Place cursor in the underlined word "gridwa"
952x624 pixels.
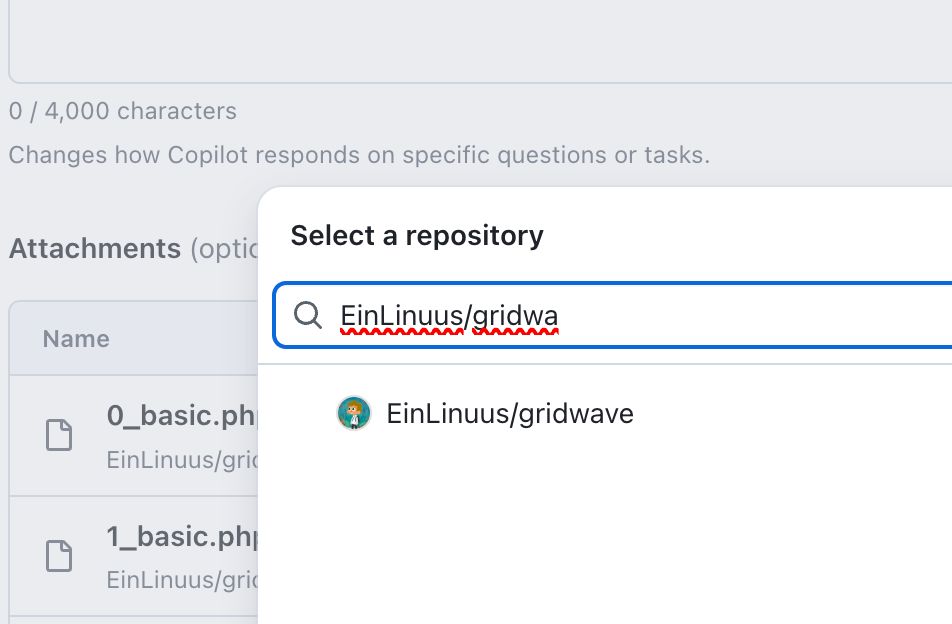pyautogui.click(x=515, y=316)
